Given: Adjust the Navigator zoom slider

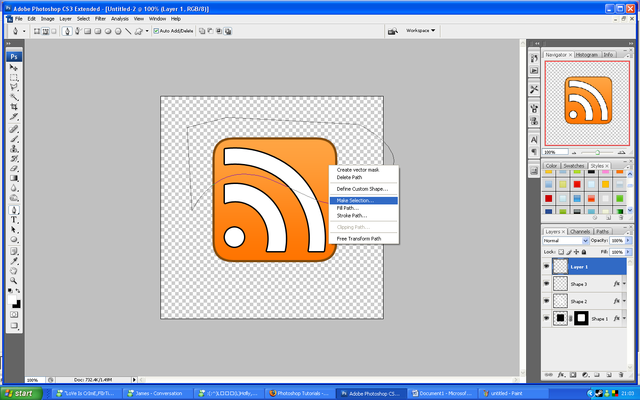Looking at the screenshot, I should point(597,153).
